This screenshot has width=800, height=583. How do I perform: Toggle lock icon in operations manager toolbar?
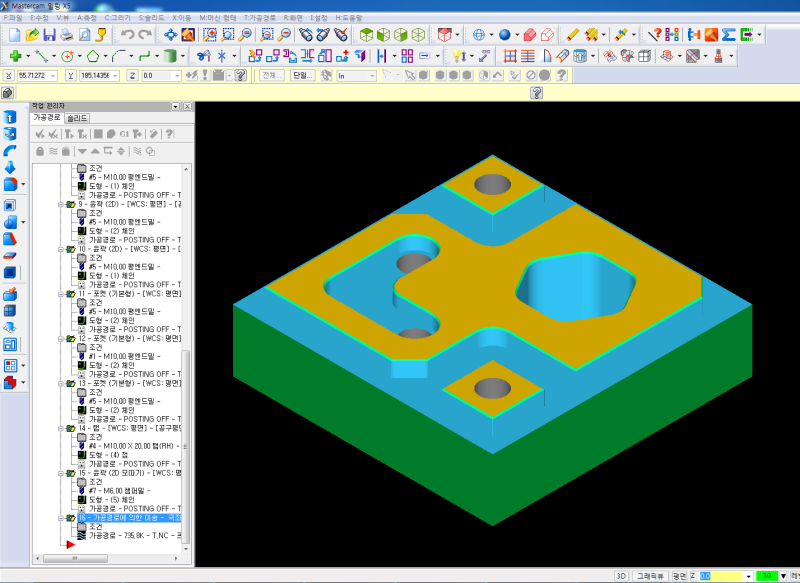pyautogui.click(x=39, y=151)
